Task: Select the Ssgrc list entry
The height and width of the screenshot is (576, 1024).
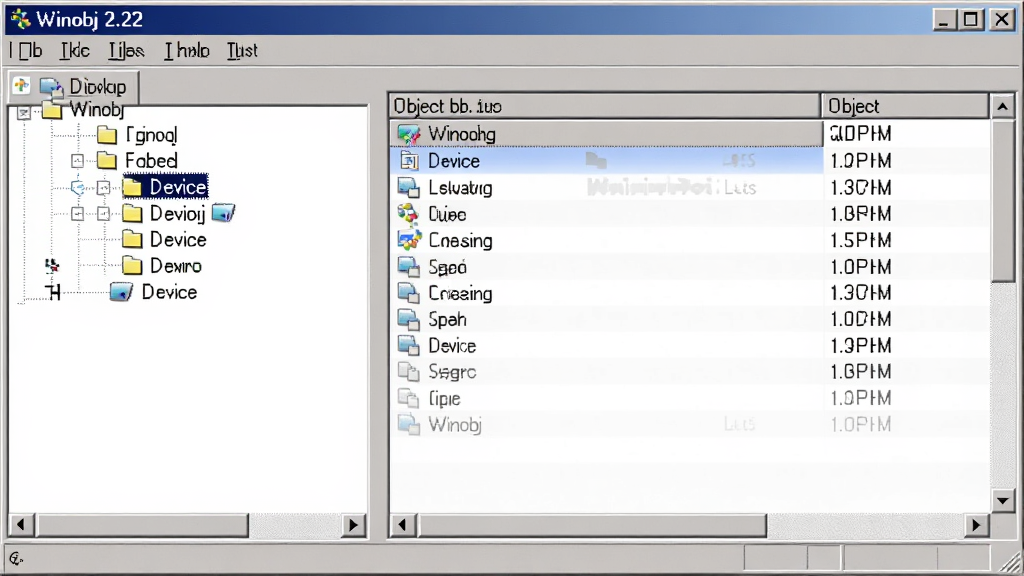Action: coord(452,372)
